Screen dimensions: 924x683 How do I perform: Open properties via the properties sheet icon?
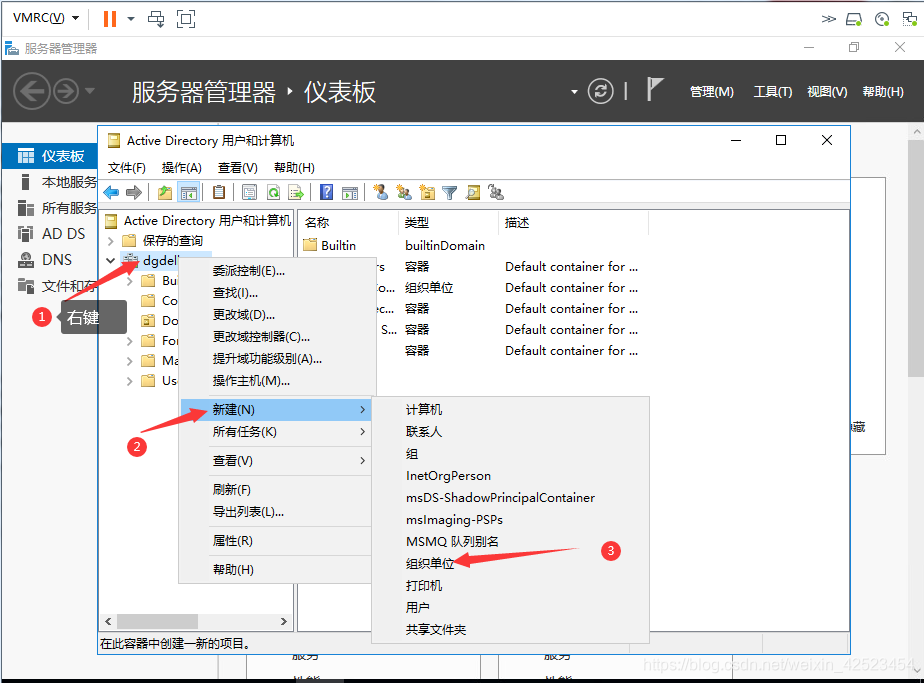click(x=249, y=193)
